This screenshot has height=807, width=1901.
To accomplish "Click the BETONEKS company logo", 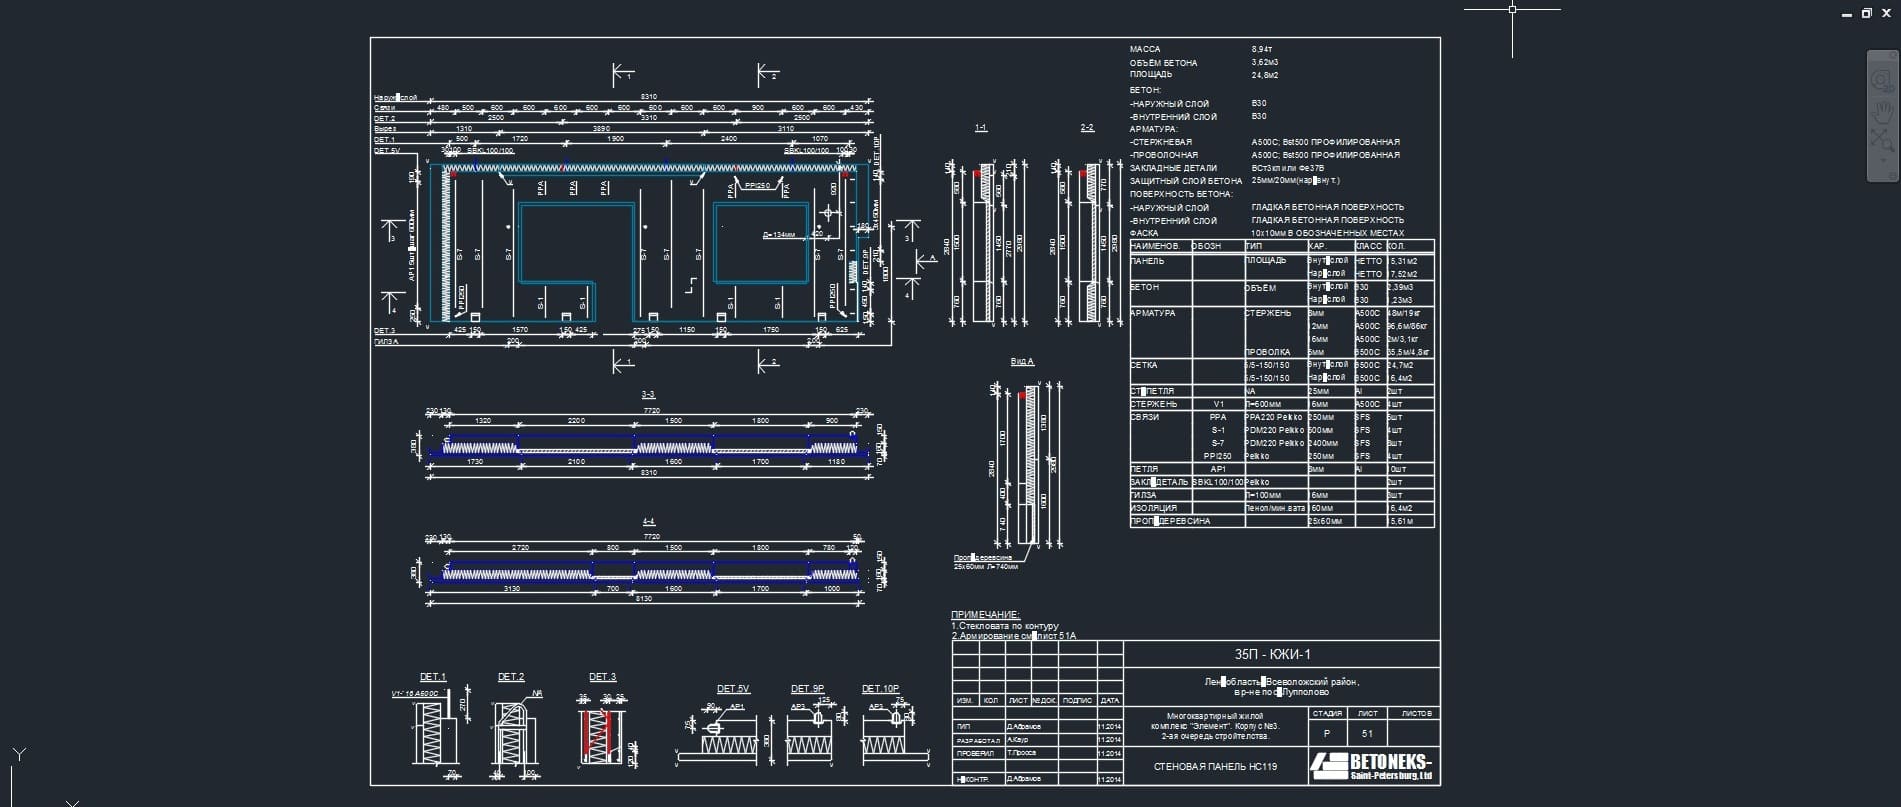I will click(1371, 765).
